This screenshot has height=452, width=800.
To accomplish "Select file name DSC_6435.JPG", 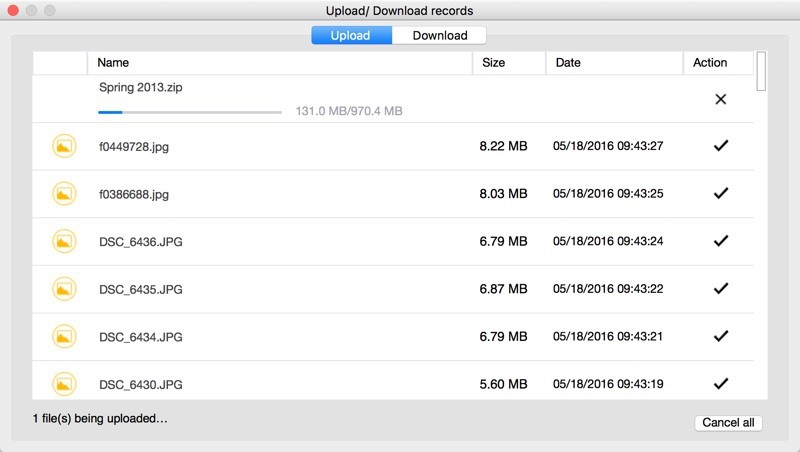I will (x=141, y=289).
